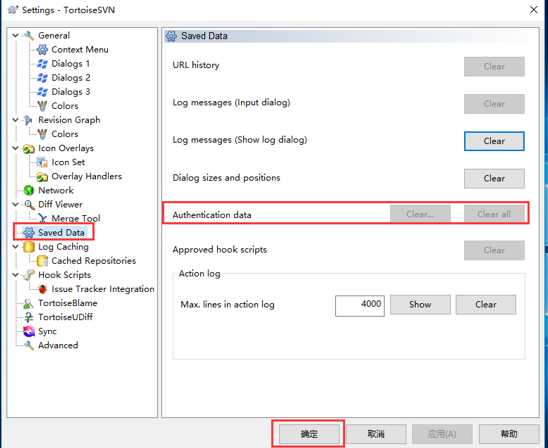
Task: Click the Authentication data label
Action: (x=212, y=215)
